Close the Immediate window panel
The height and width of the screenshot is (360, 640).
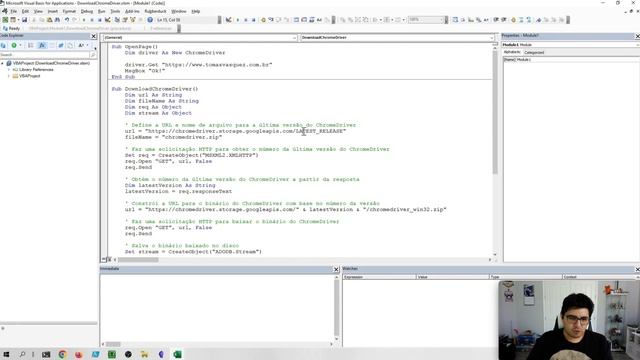click(336, 269)
